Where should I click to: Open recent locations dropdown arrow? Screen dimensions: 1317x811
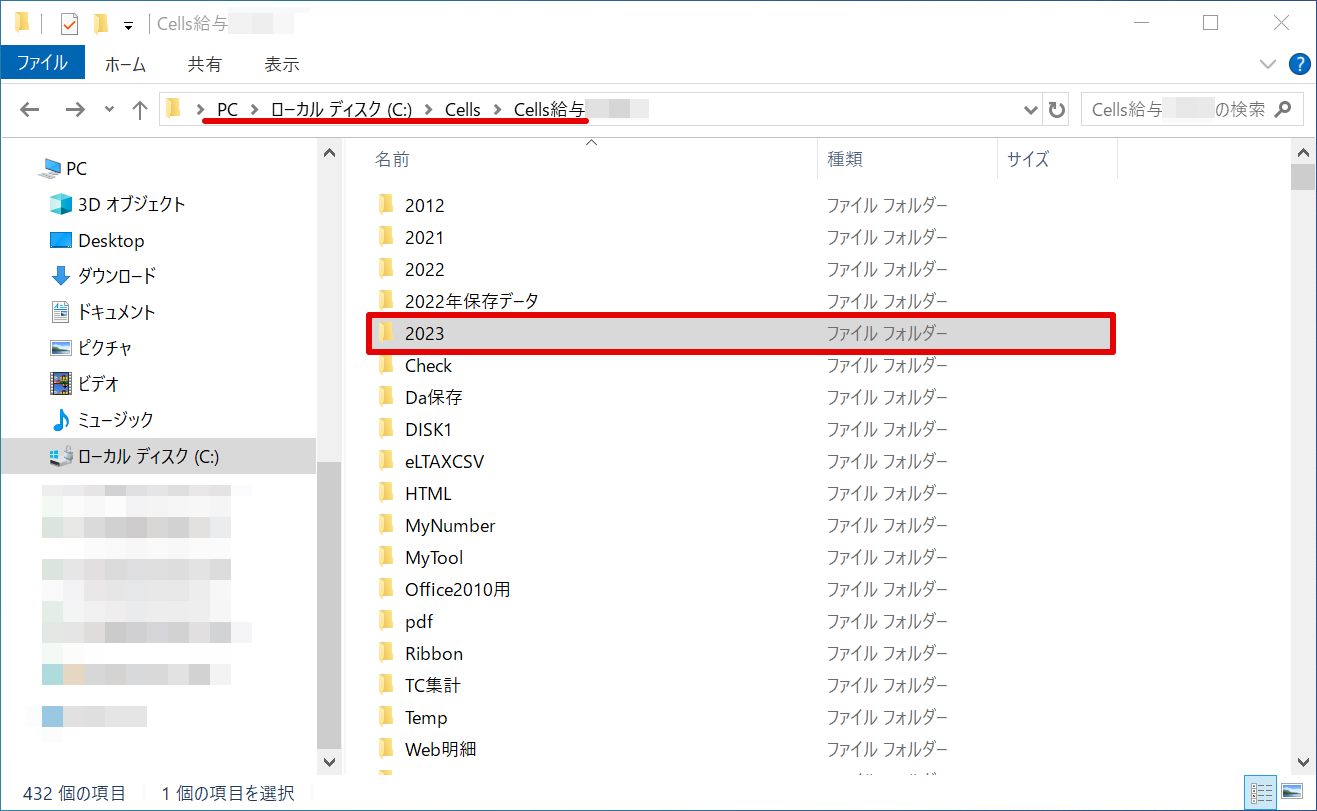coord(109,110)
